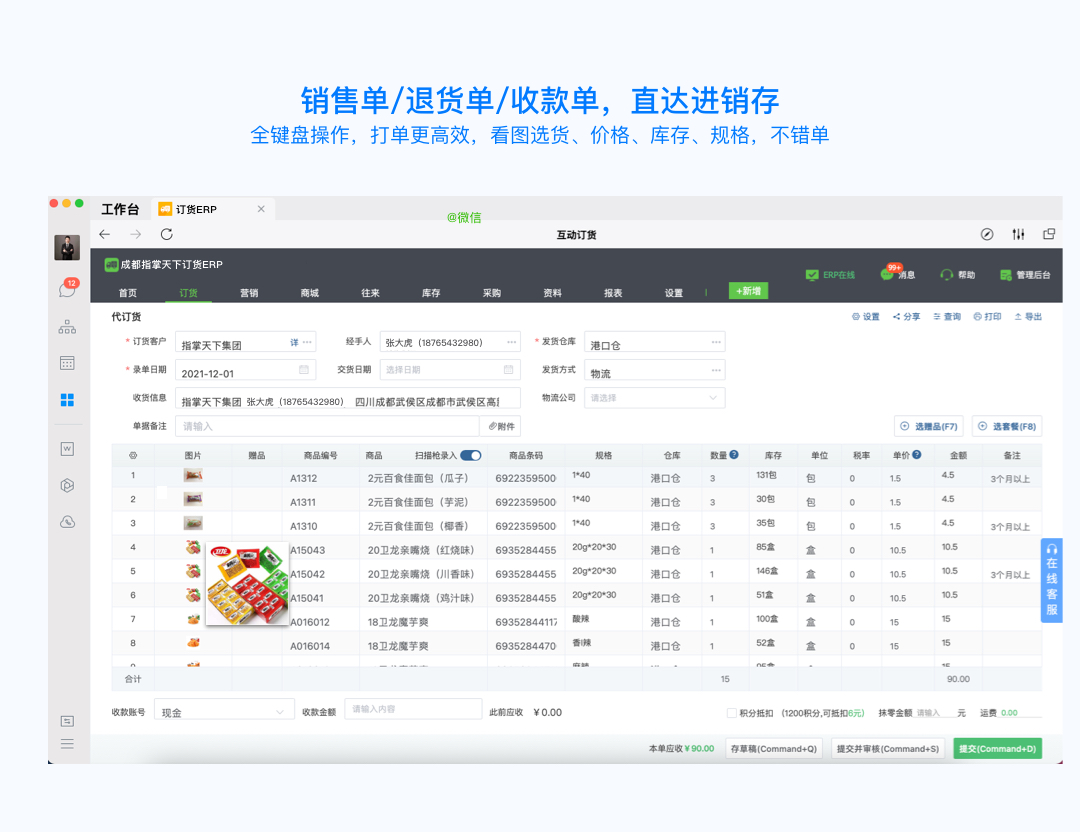This screenshot has height=832, width=1080.
Task: Click the compass icon in top bar
Action: (987, 234)
